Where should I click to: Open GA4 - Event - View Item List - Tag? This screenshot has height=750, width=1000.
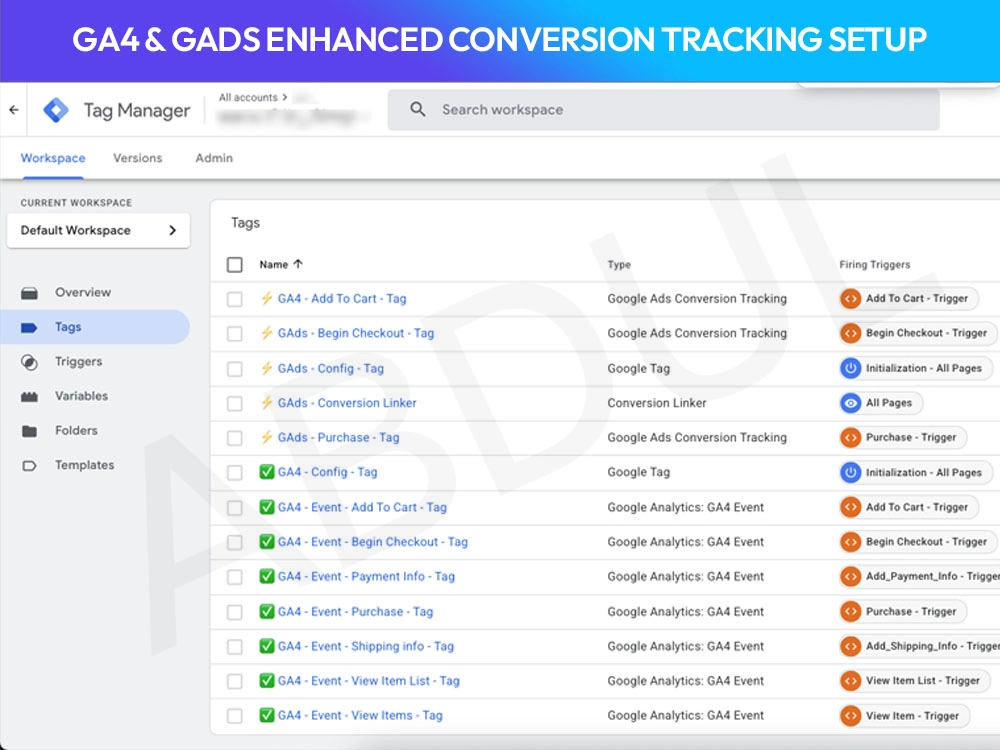pos(369,680)
